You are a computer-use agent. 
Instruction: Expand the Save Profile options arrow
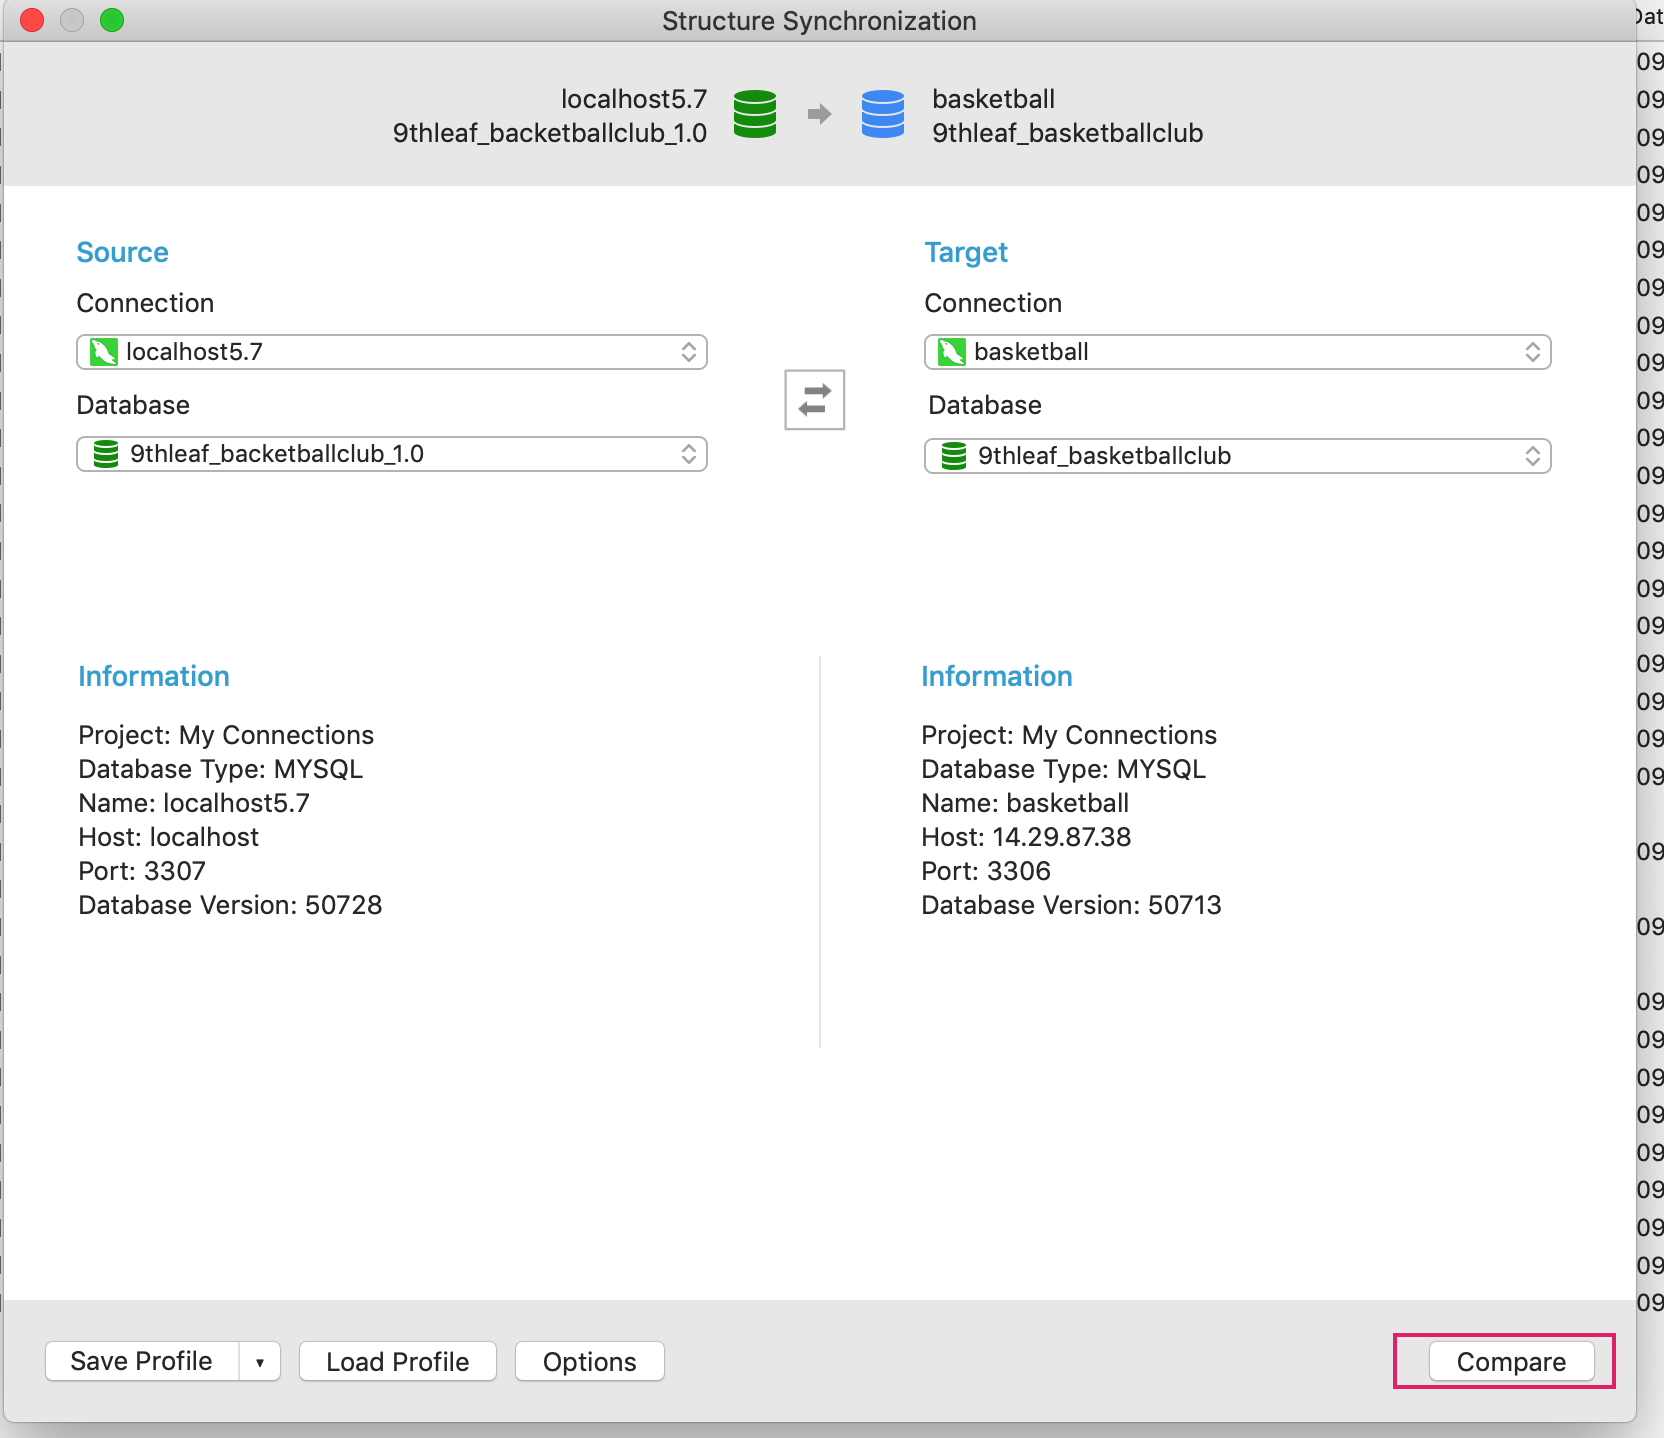(260, 1361)
